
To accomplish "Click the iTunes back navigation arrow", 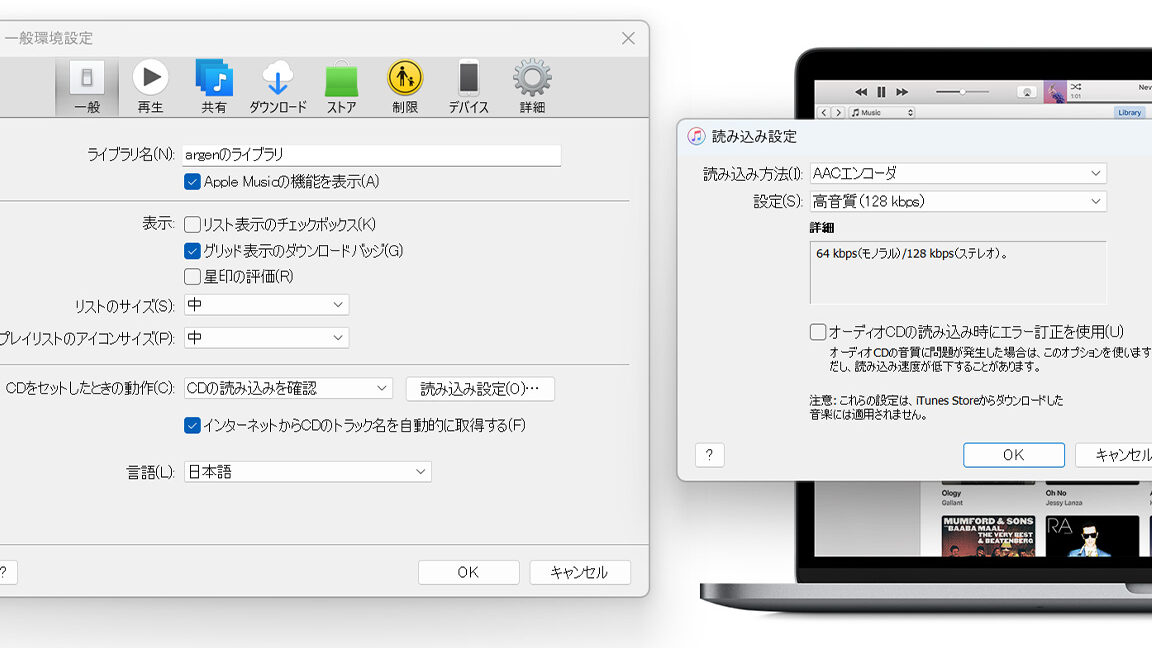I will 824,112.
